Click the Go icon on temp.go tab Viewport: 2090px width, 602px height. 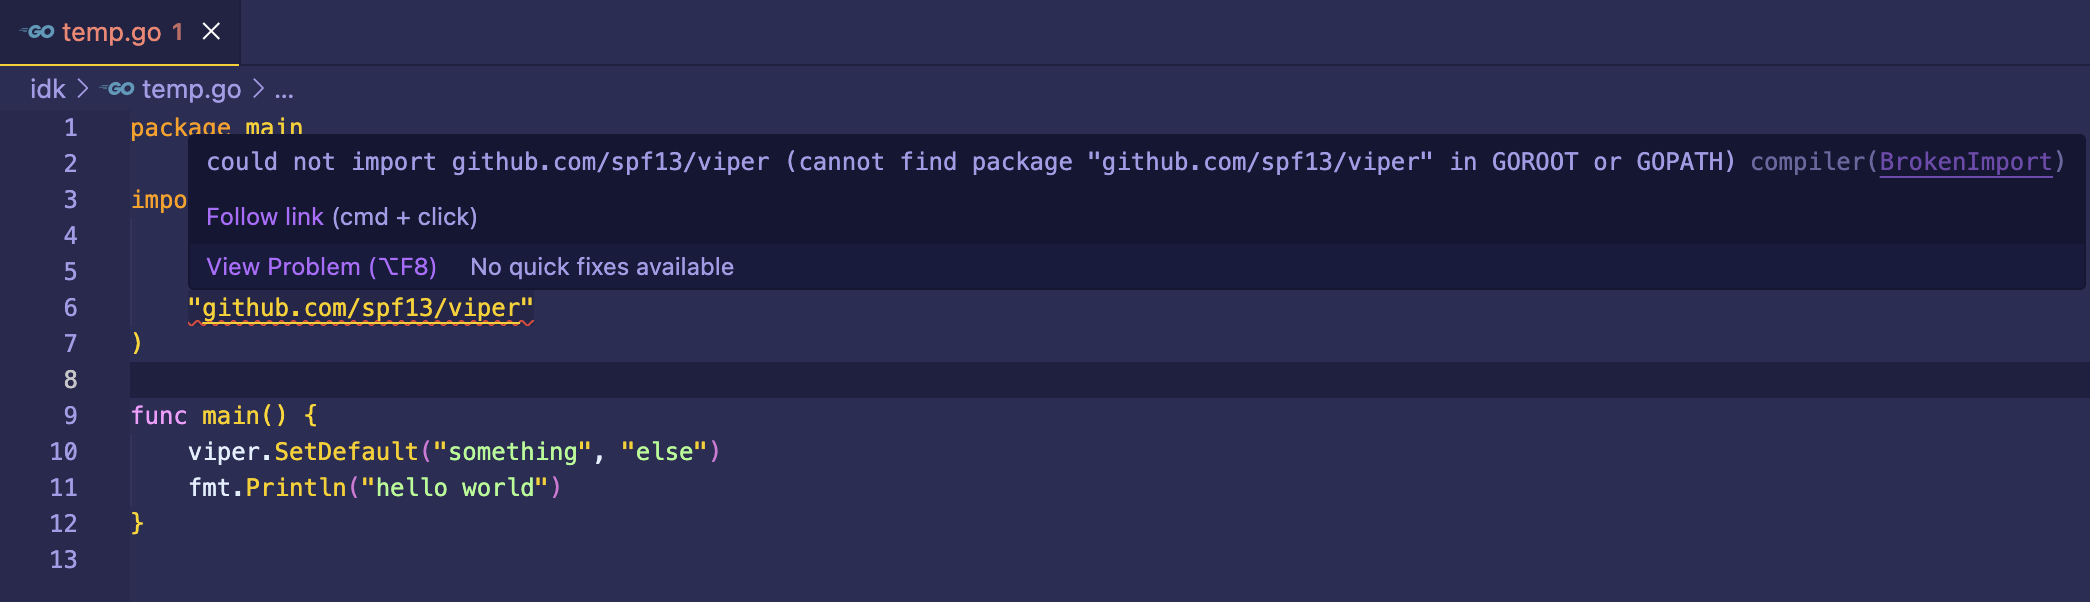pos(38,32)
